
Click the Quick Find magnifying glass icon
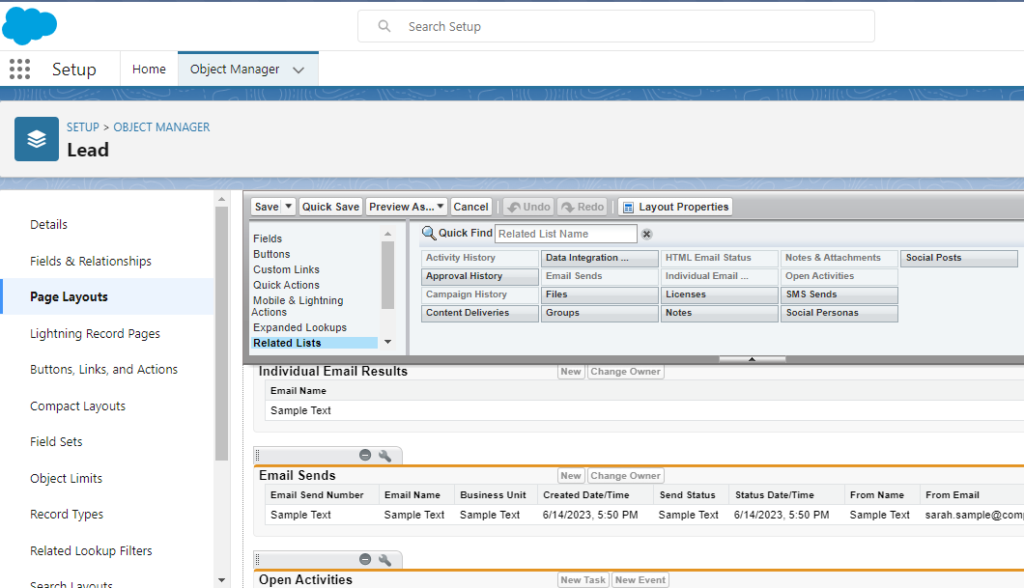click(427, 232)
